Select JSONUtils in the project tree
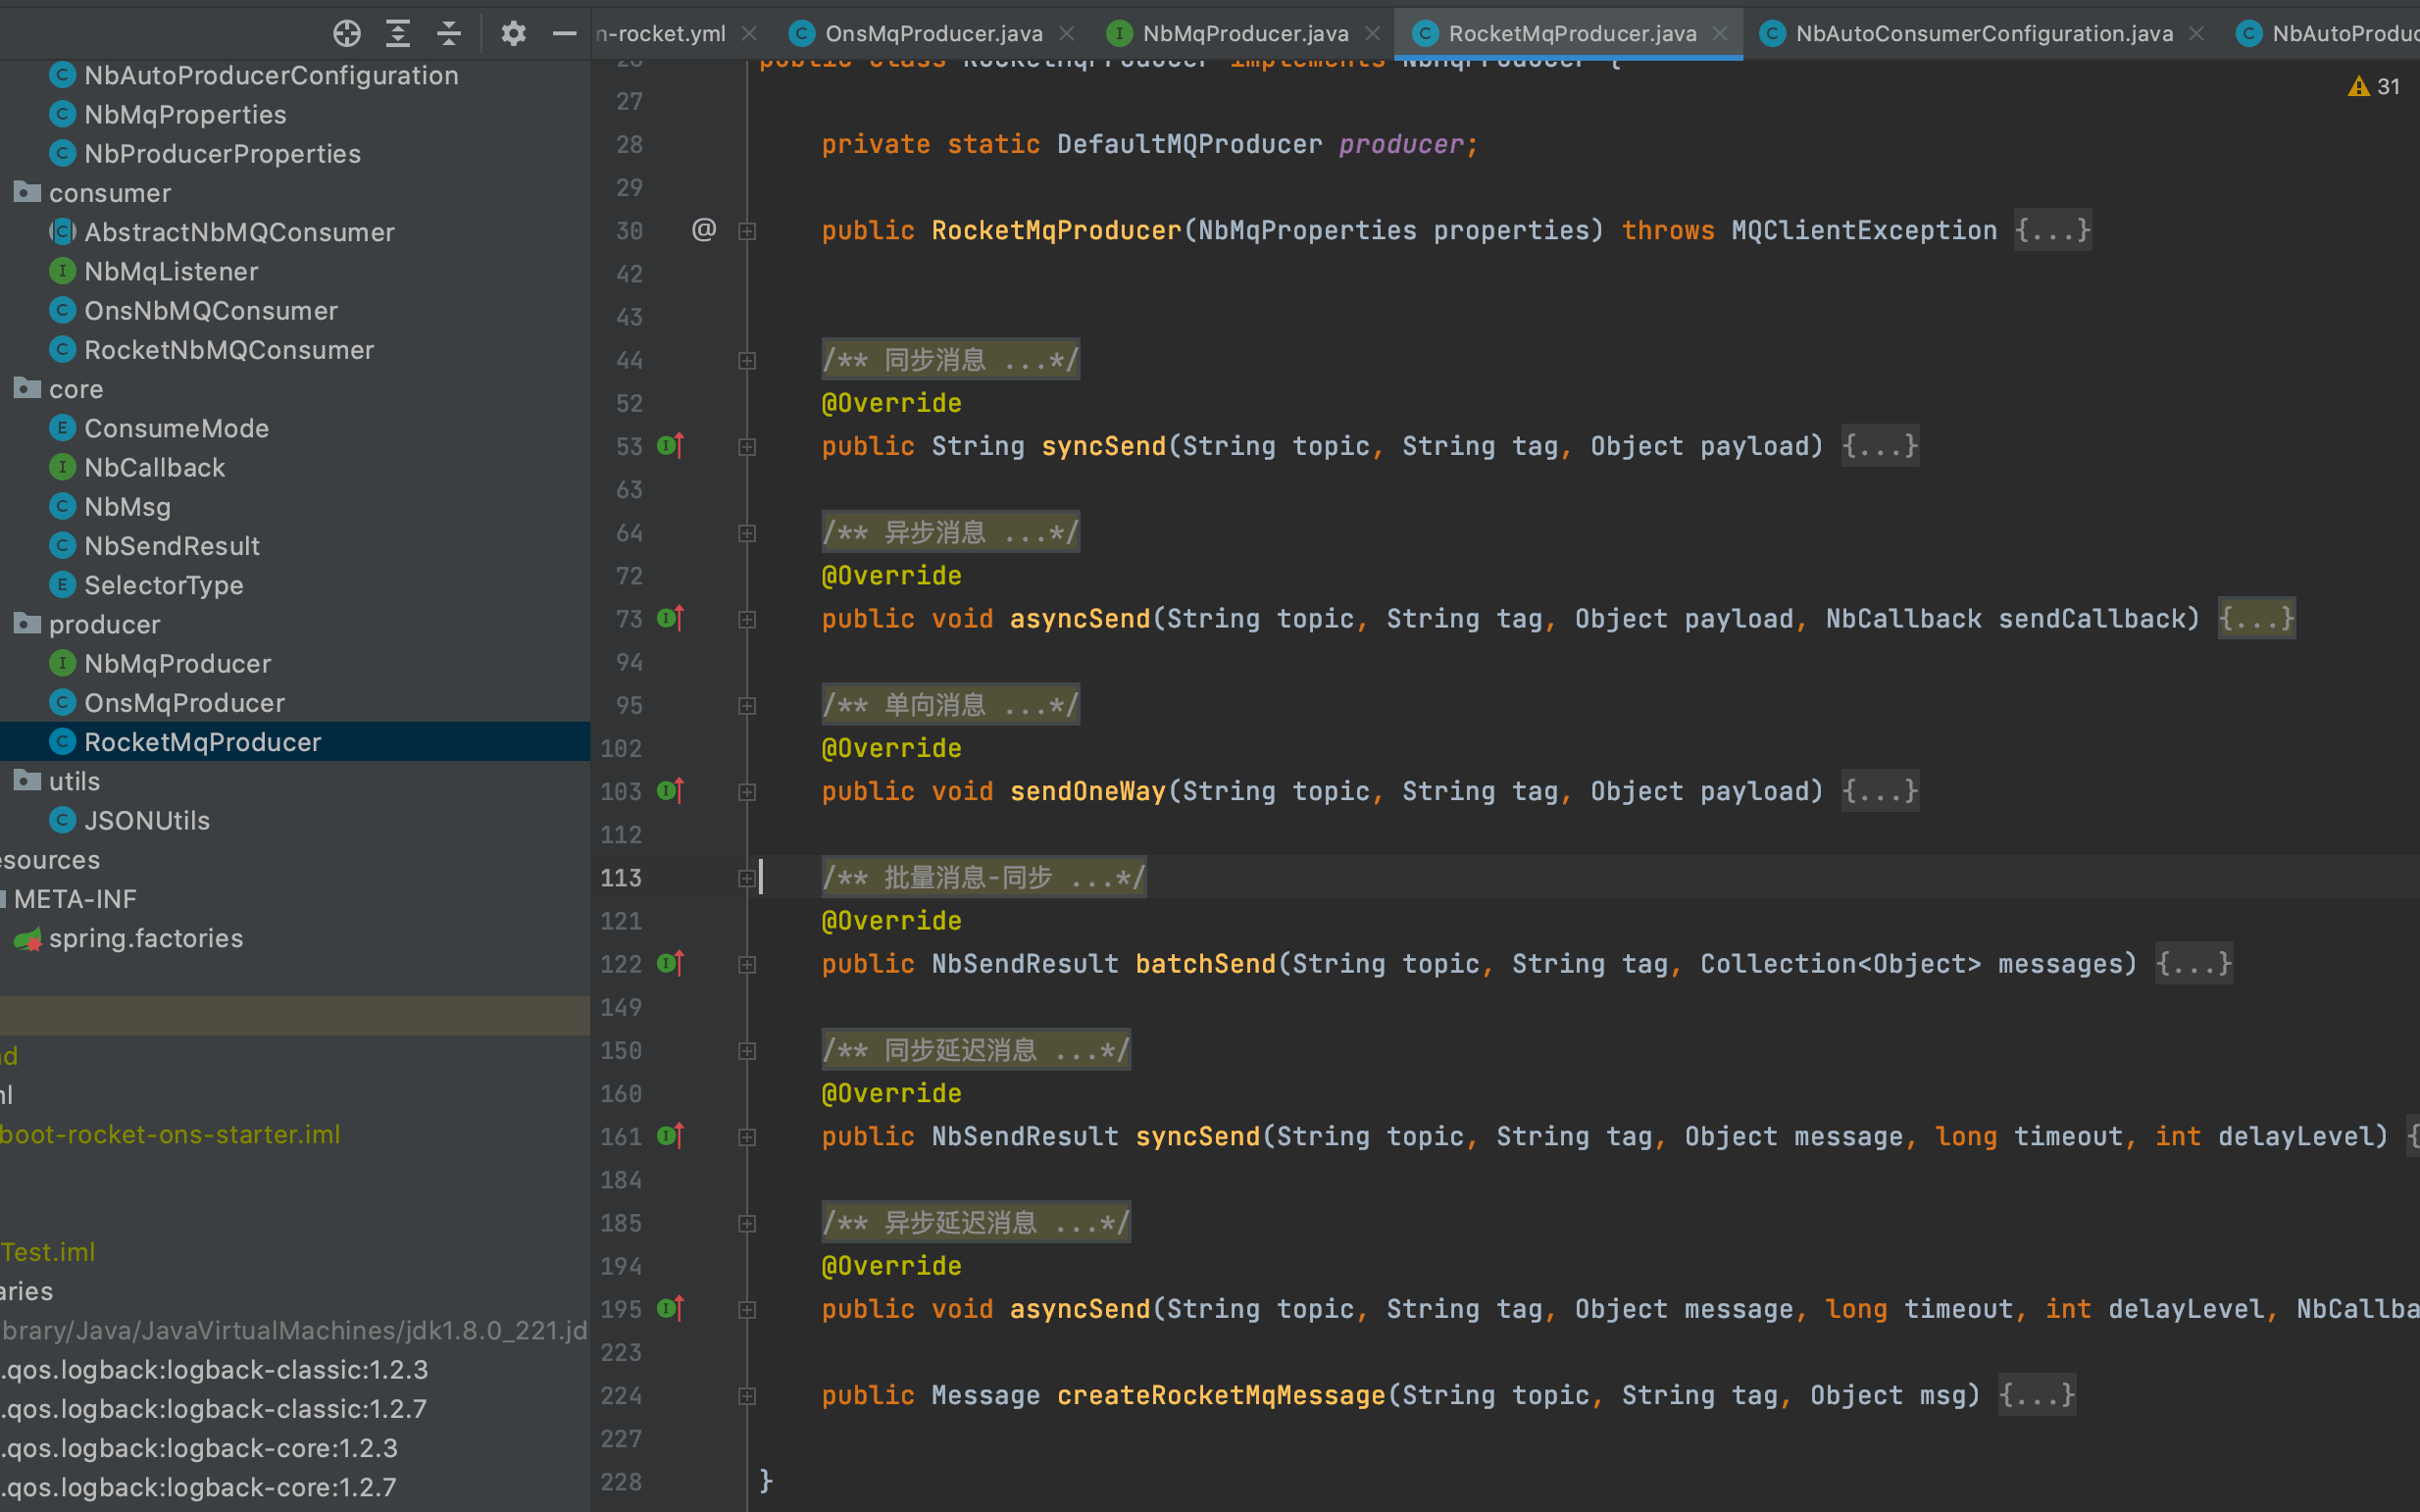 point(146,820)
